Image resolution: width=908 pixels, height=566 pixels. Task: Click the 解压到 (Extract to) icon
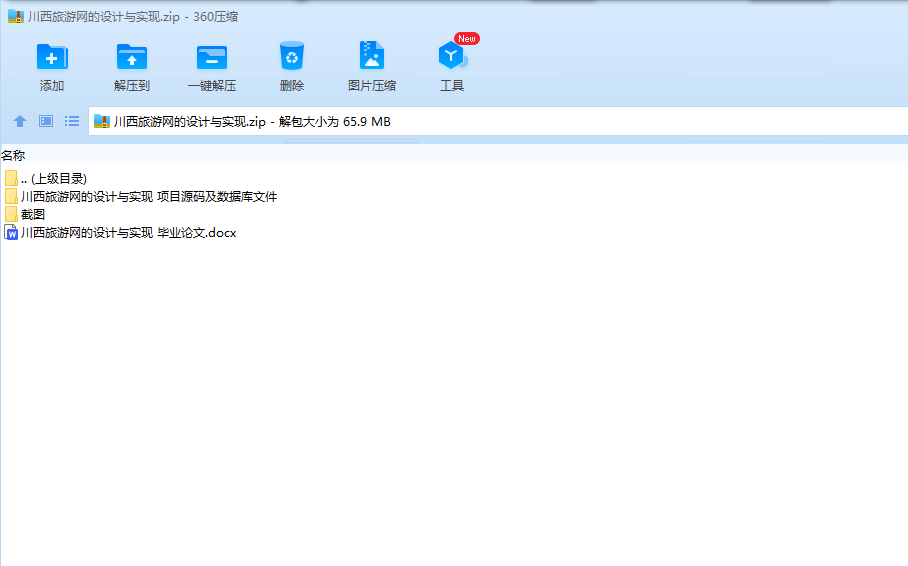click(x=132, y=57)
